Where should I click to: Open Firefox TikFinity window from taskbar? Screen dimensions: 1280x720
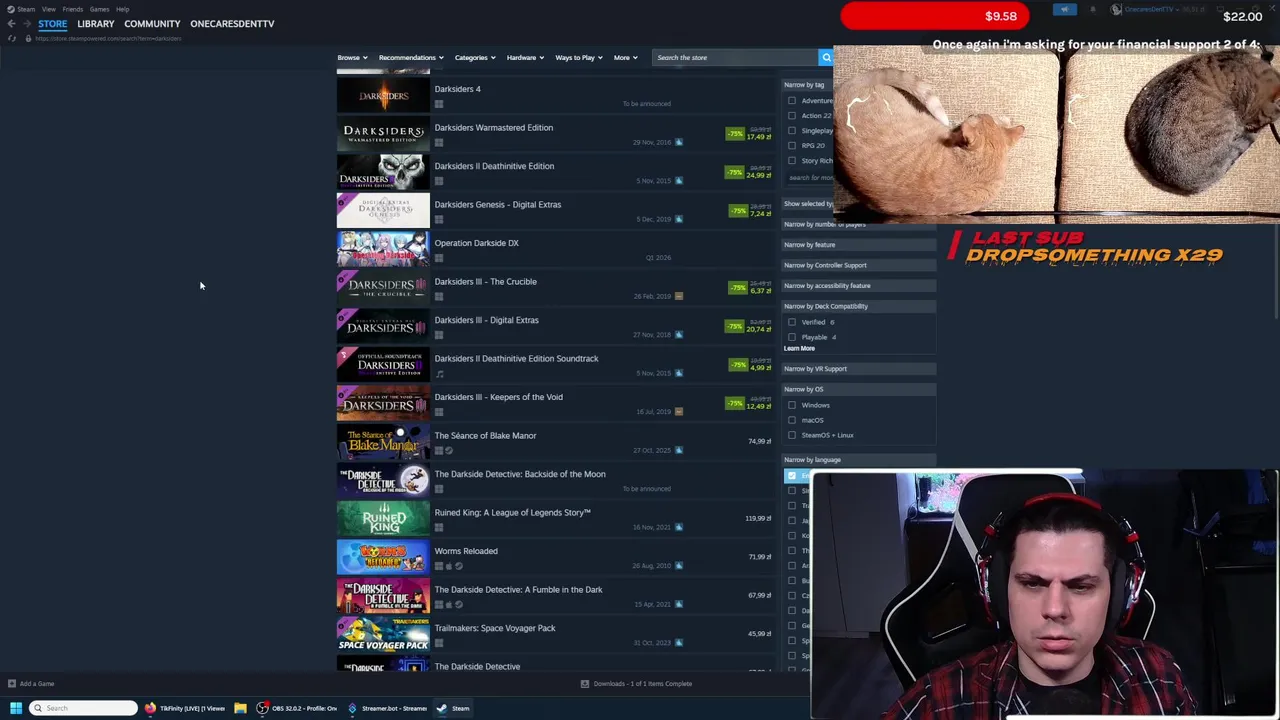point(186,708)
